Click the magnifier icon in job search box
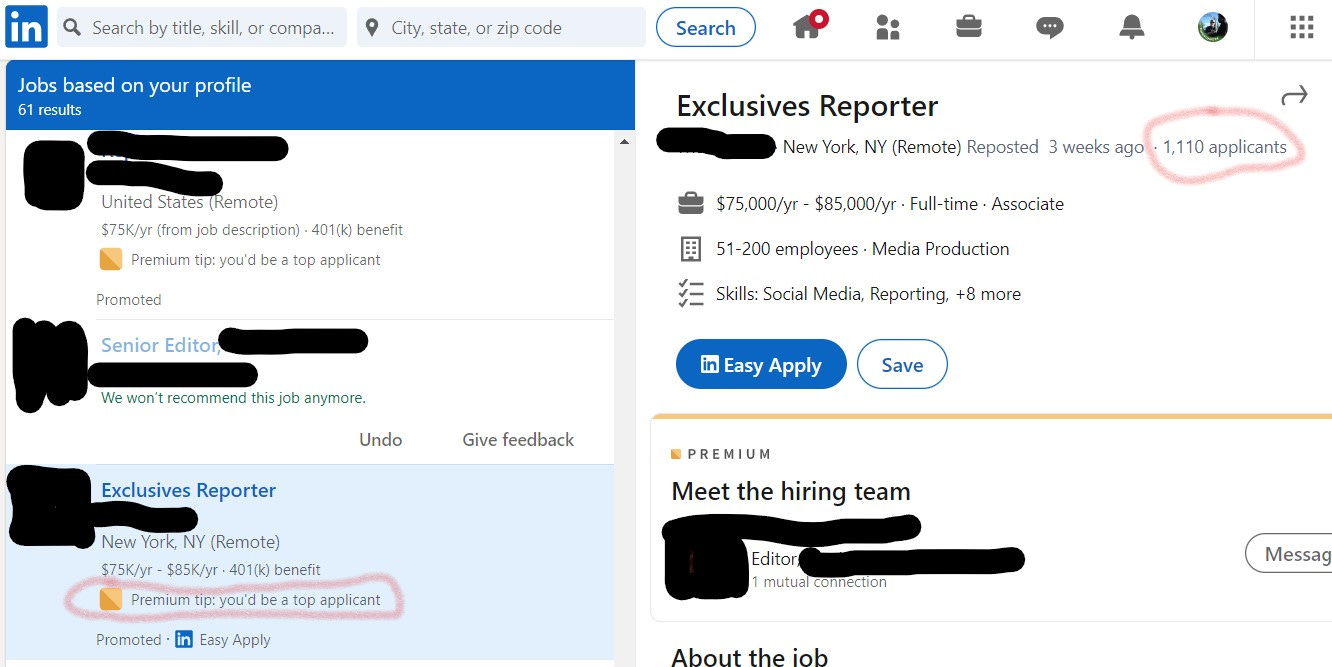This screenshot has width=1332, height=667. [72, 28]
